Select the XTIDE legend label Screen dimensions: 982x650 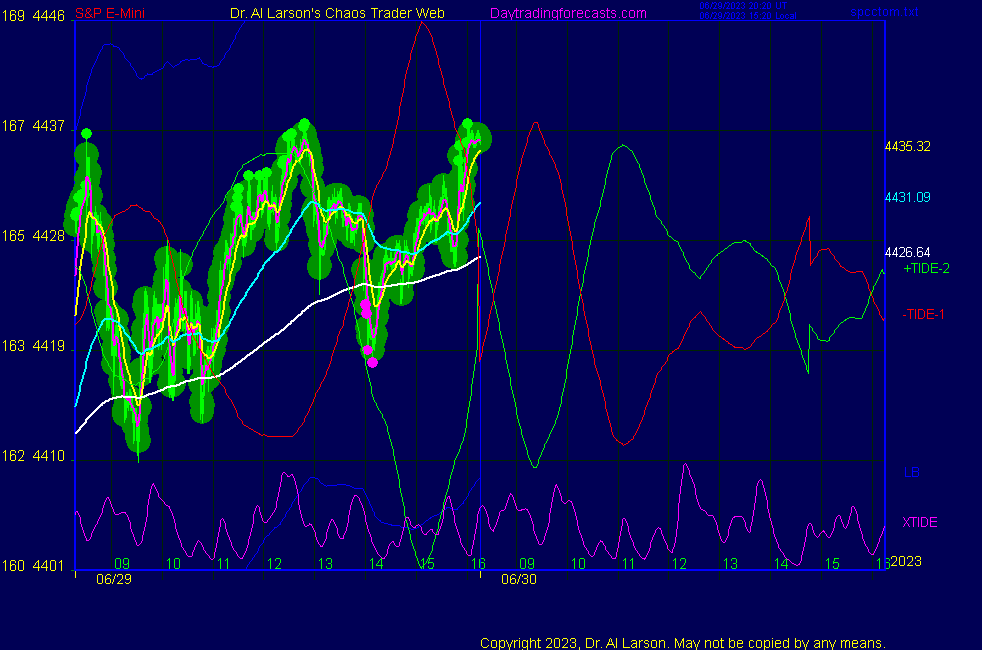[x=919, y=522]
